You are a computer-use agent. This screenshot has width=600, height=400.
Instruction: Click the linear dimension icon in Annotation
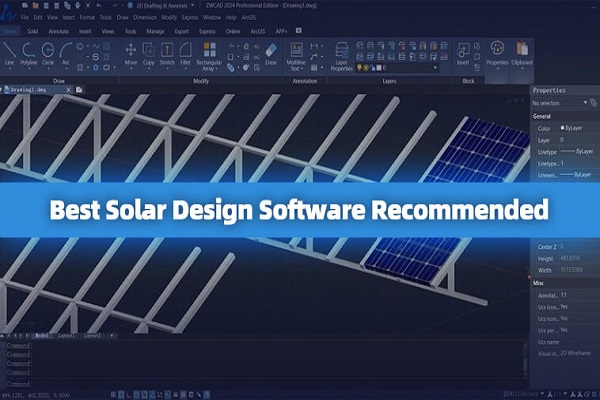(x=314, y=46)
